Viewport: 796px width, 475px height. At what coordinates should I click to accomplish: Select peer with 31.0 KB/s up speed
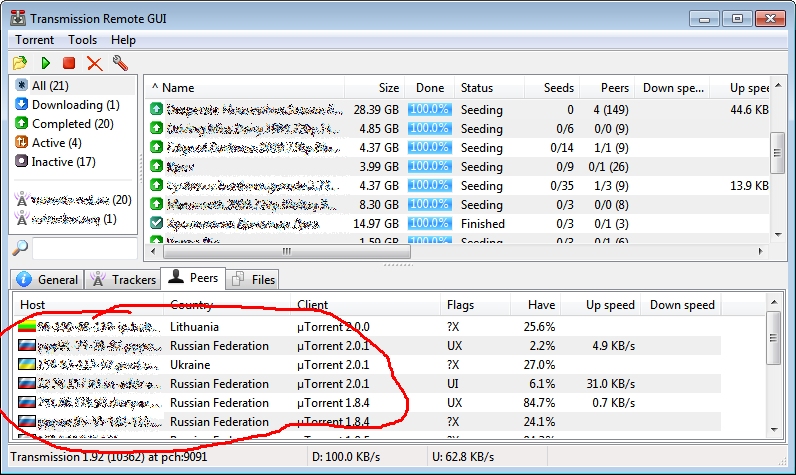pos(367,384)
